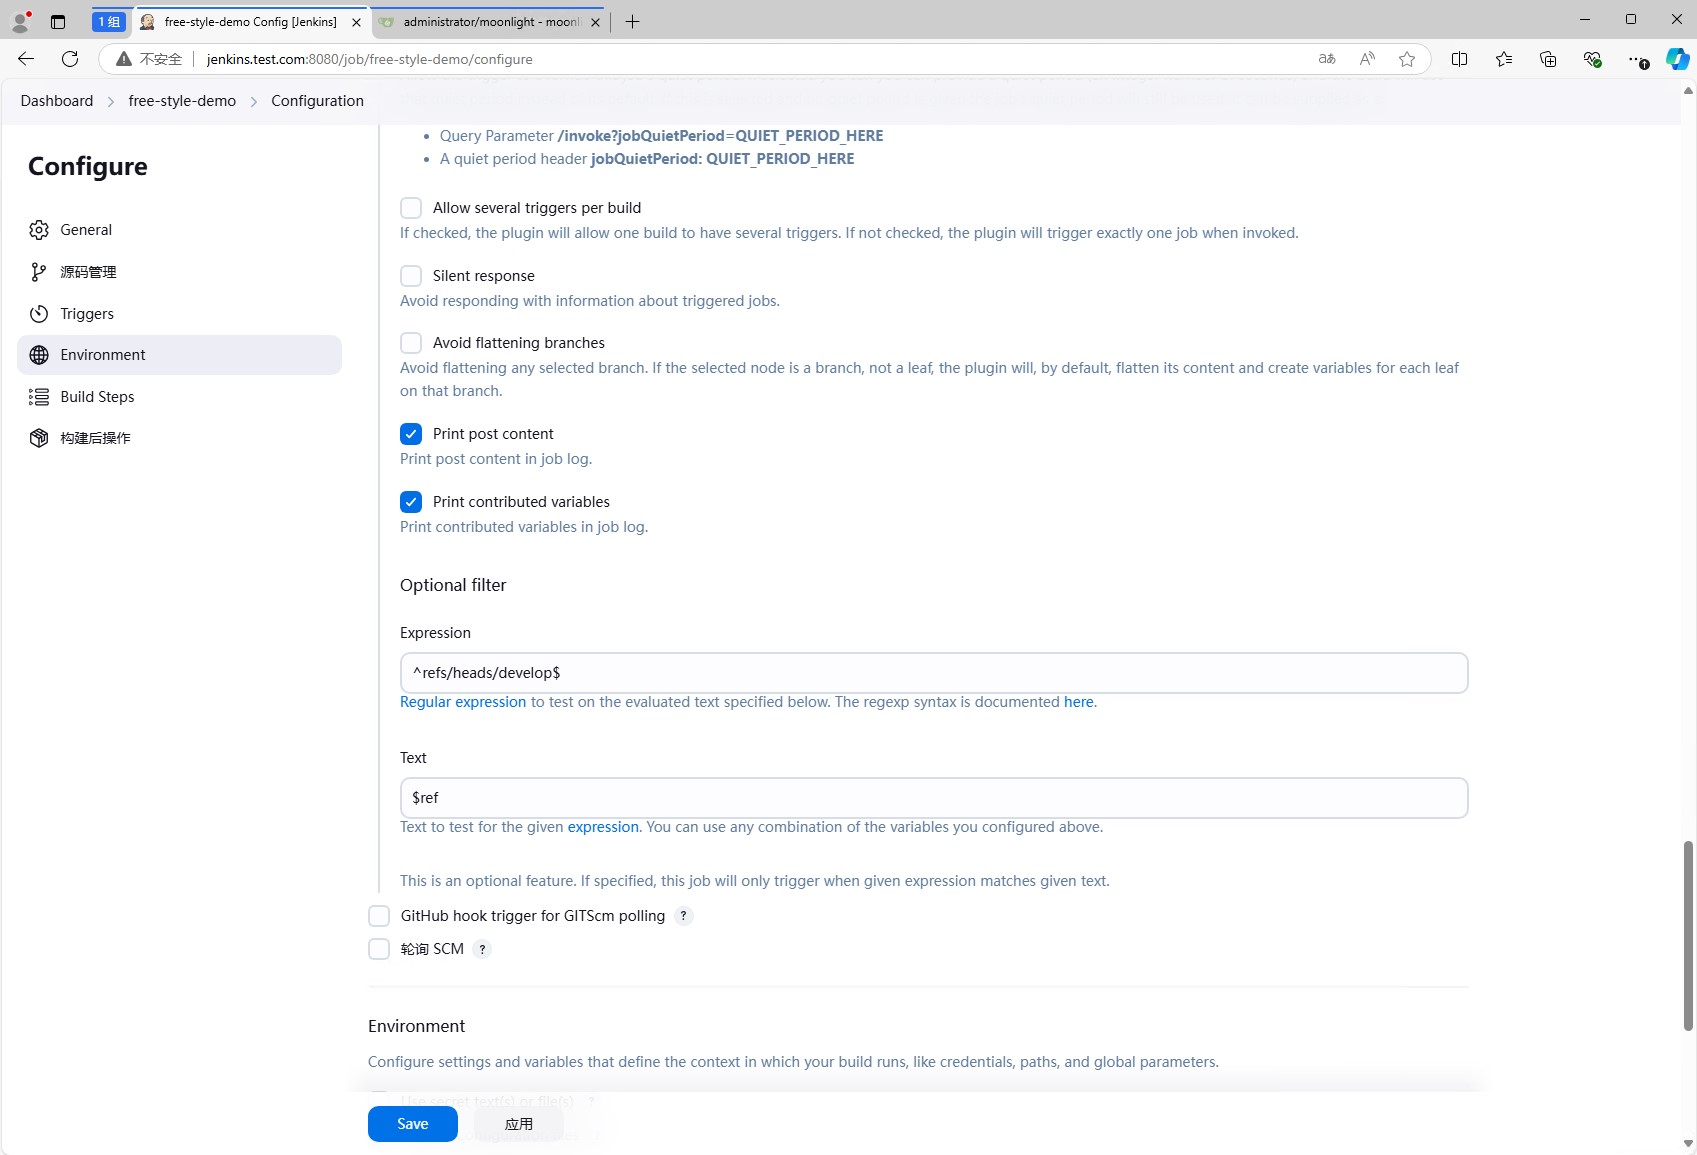Close the free-style-demo Config tab
The width and height of the screenshot is (1697, 1155).
click(356, 22)
